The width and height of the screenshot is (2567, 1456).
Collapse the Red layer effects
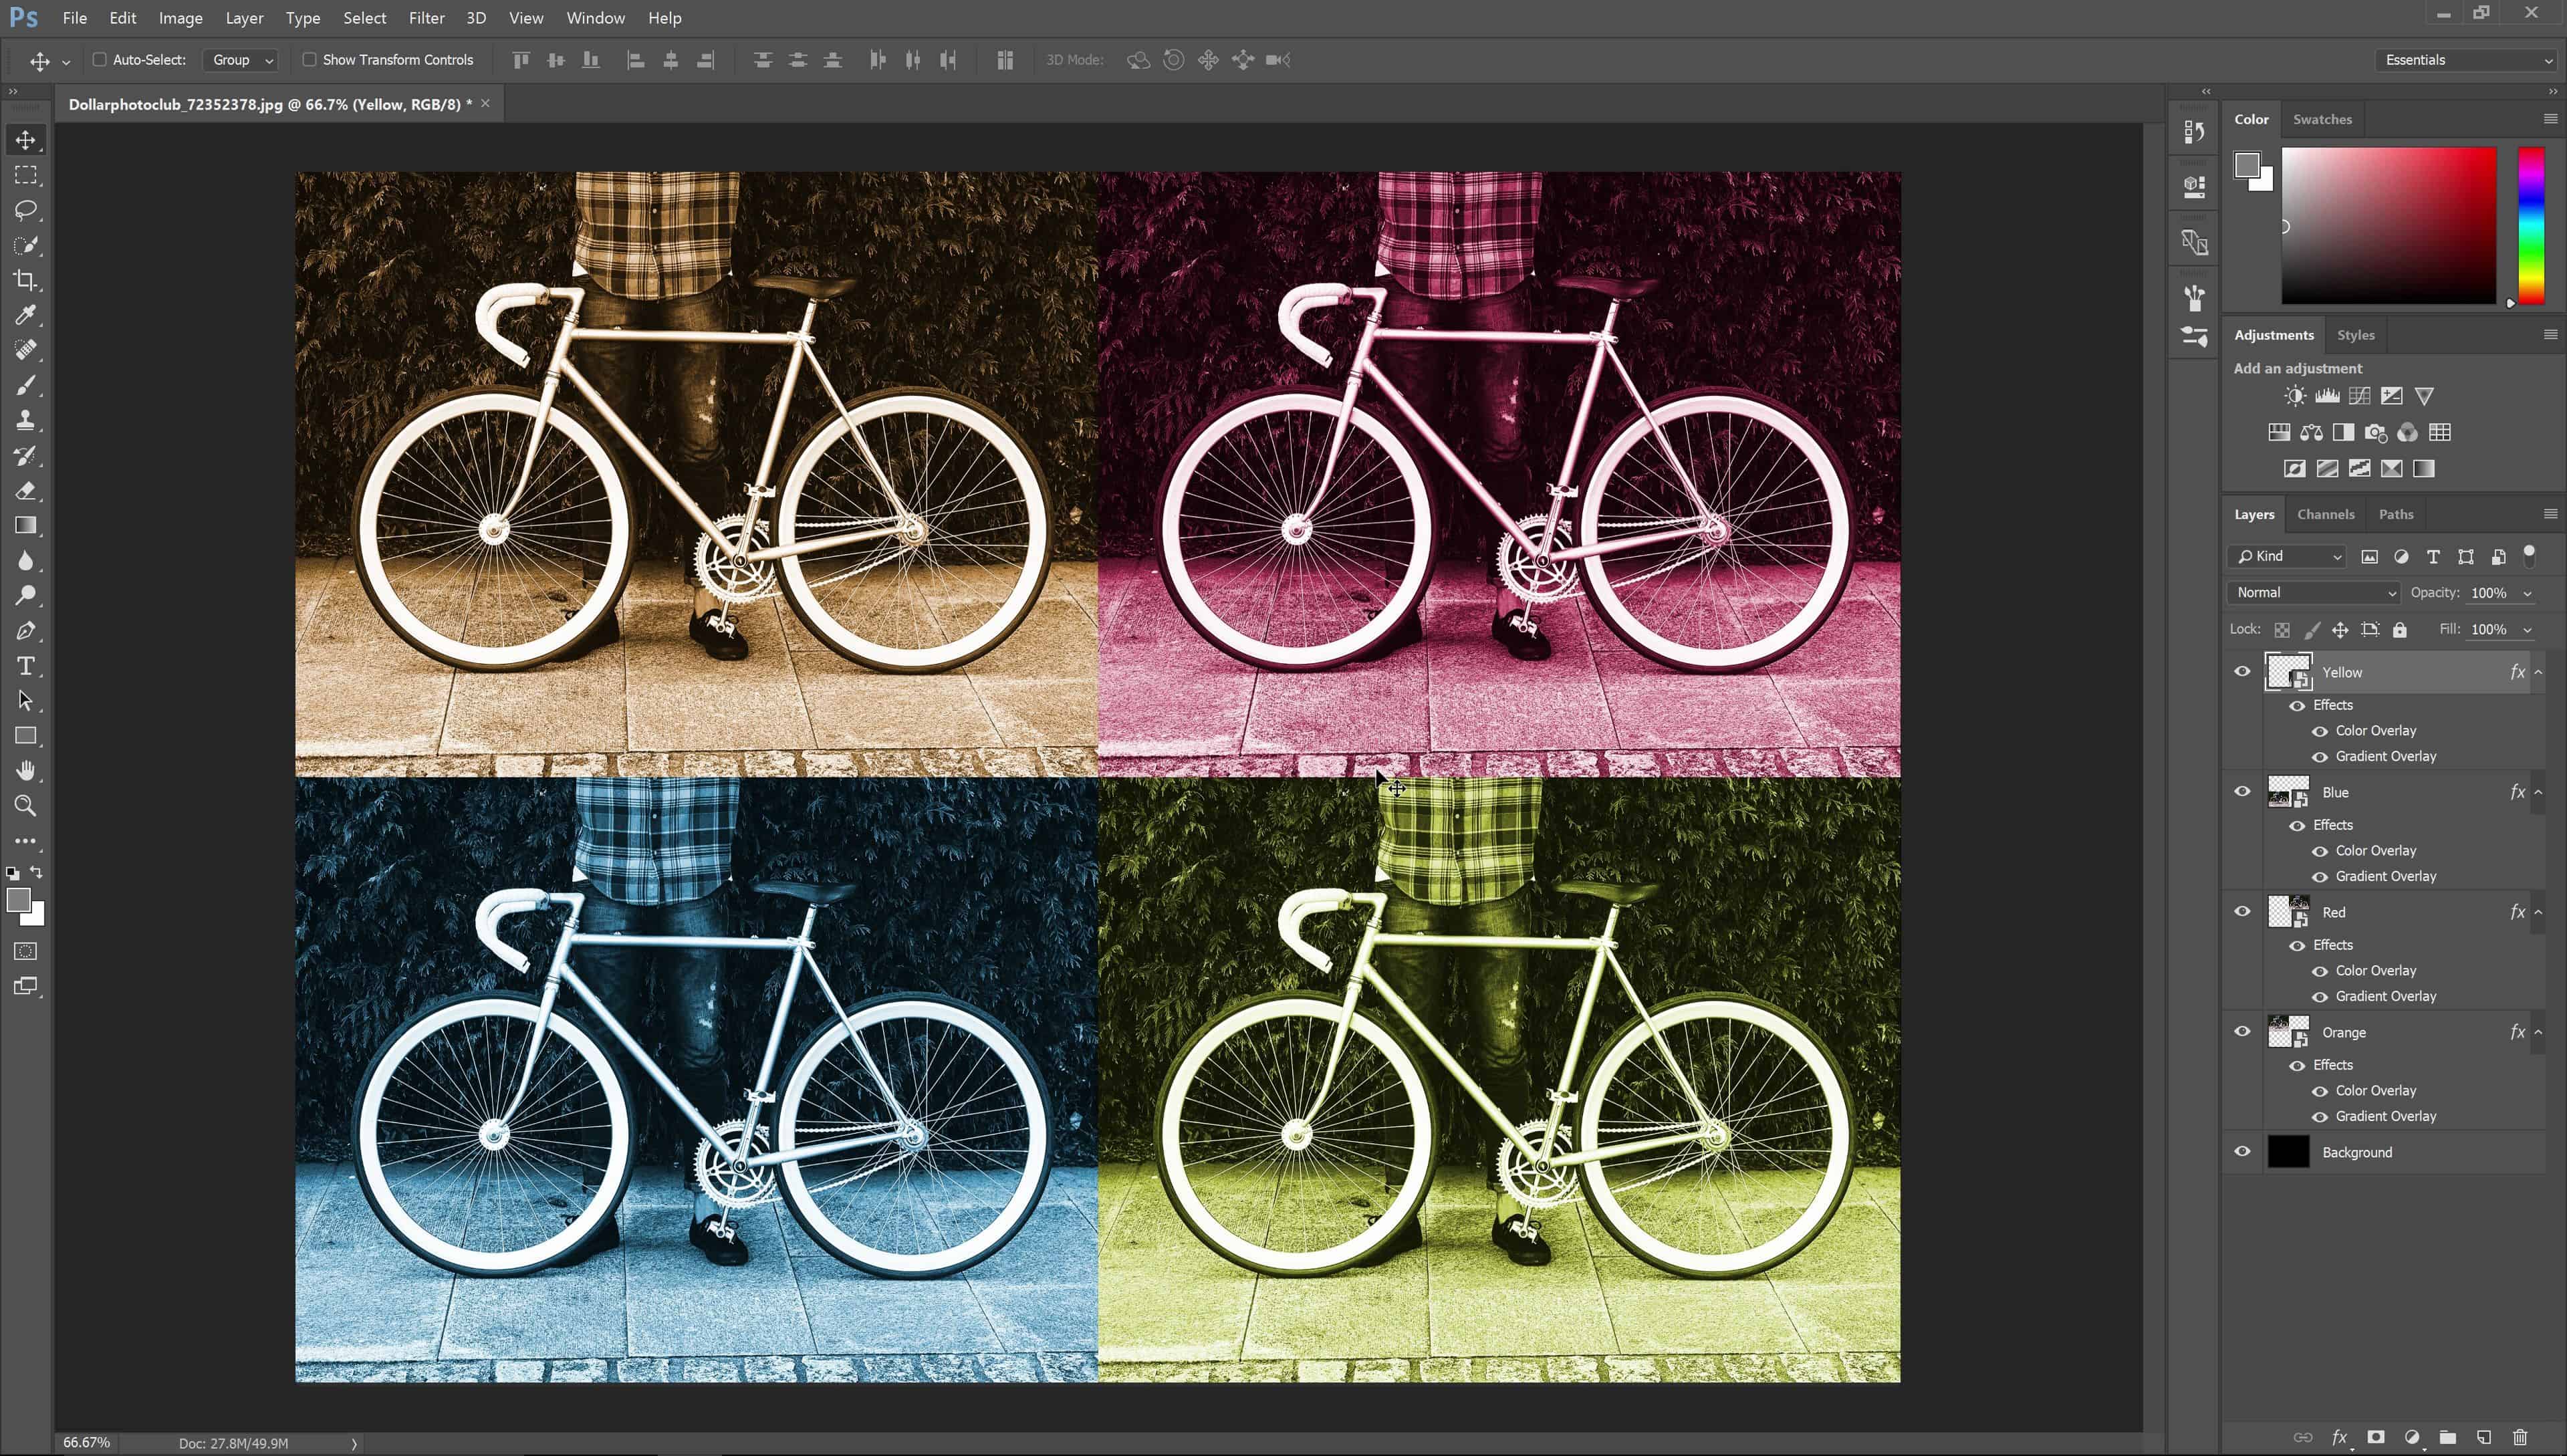(2538, 912)
